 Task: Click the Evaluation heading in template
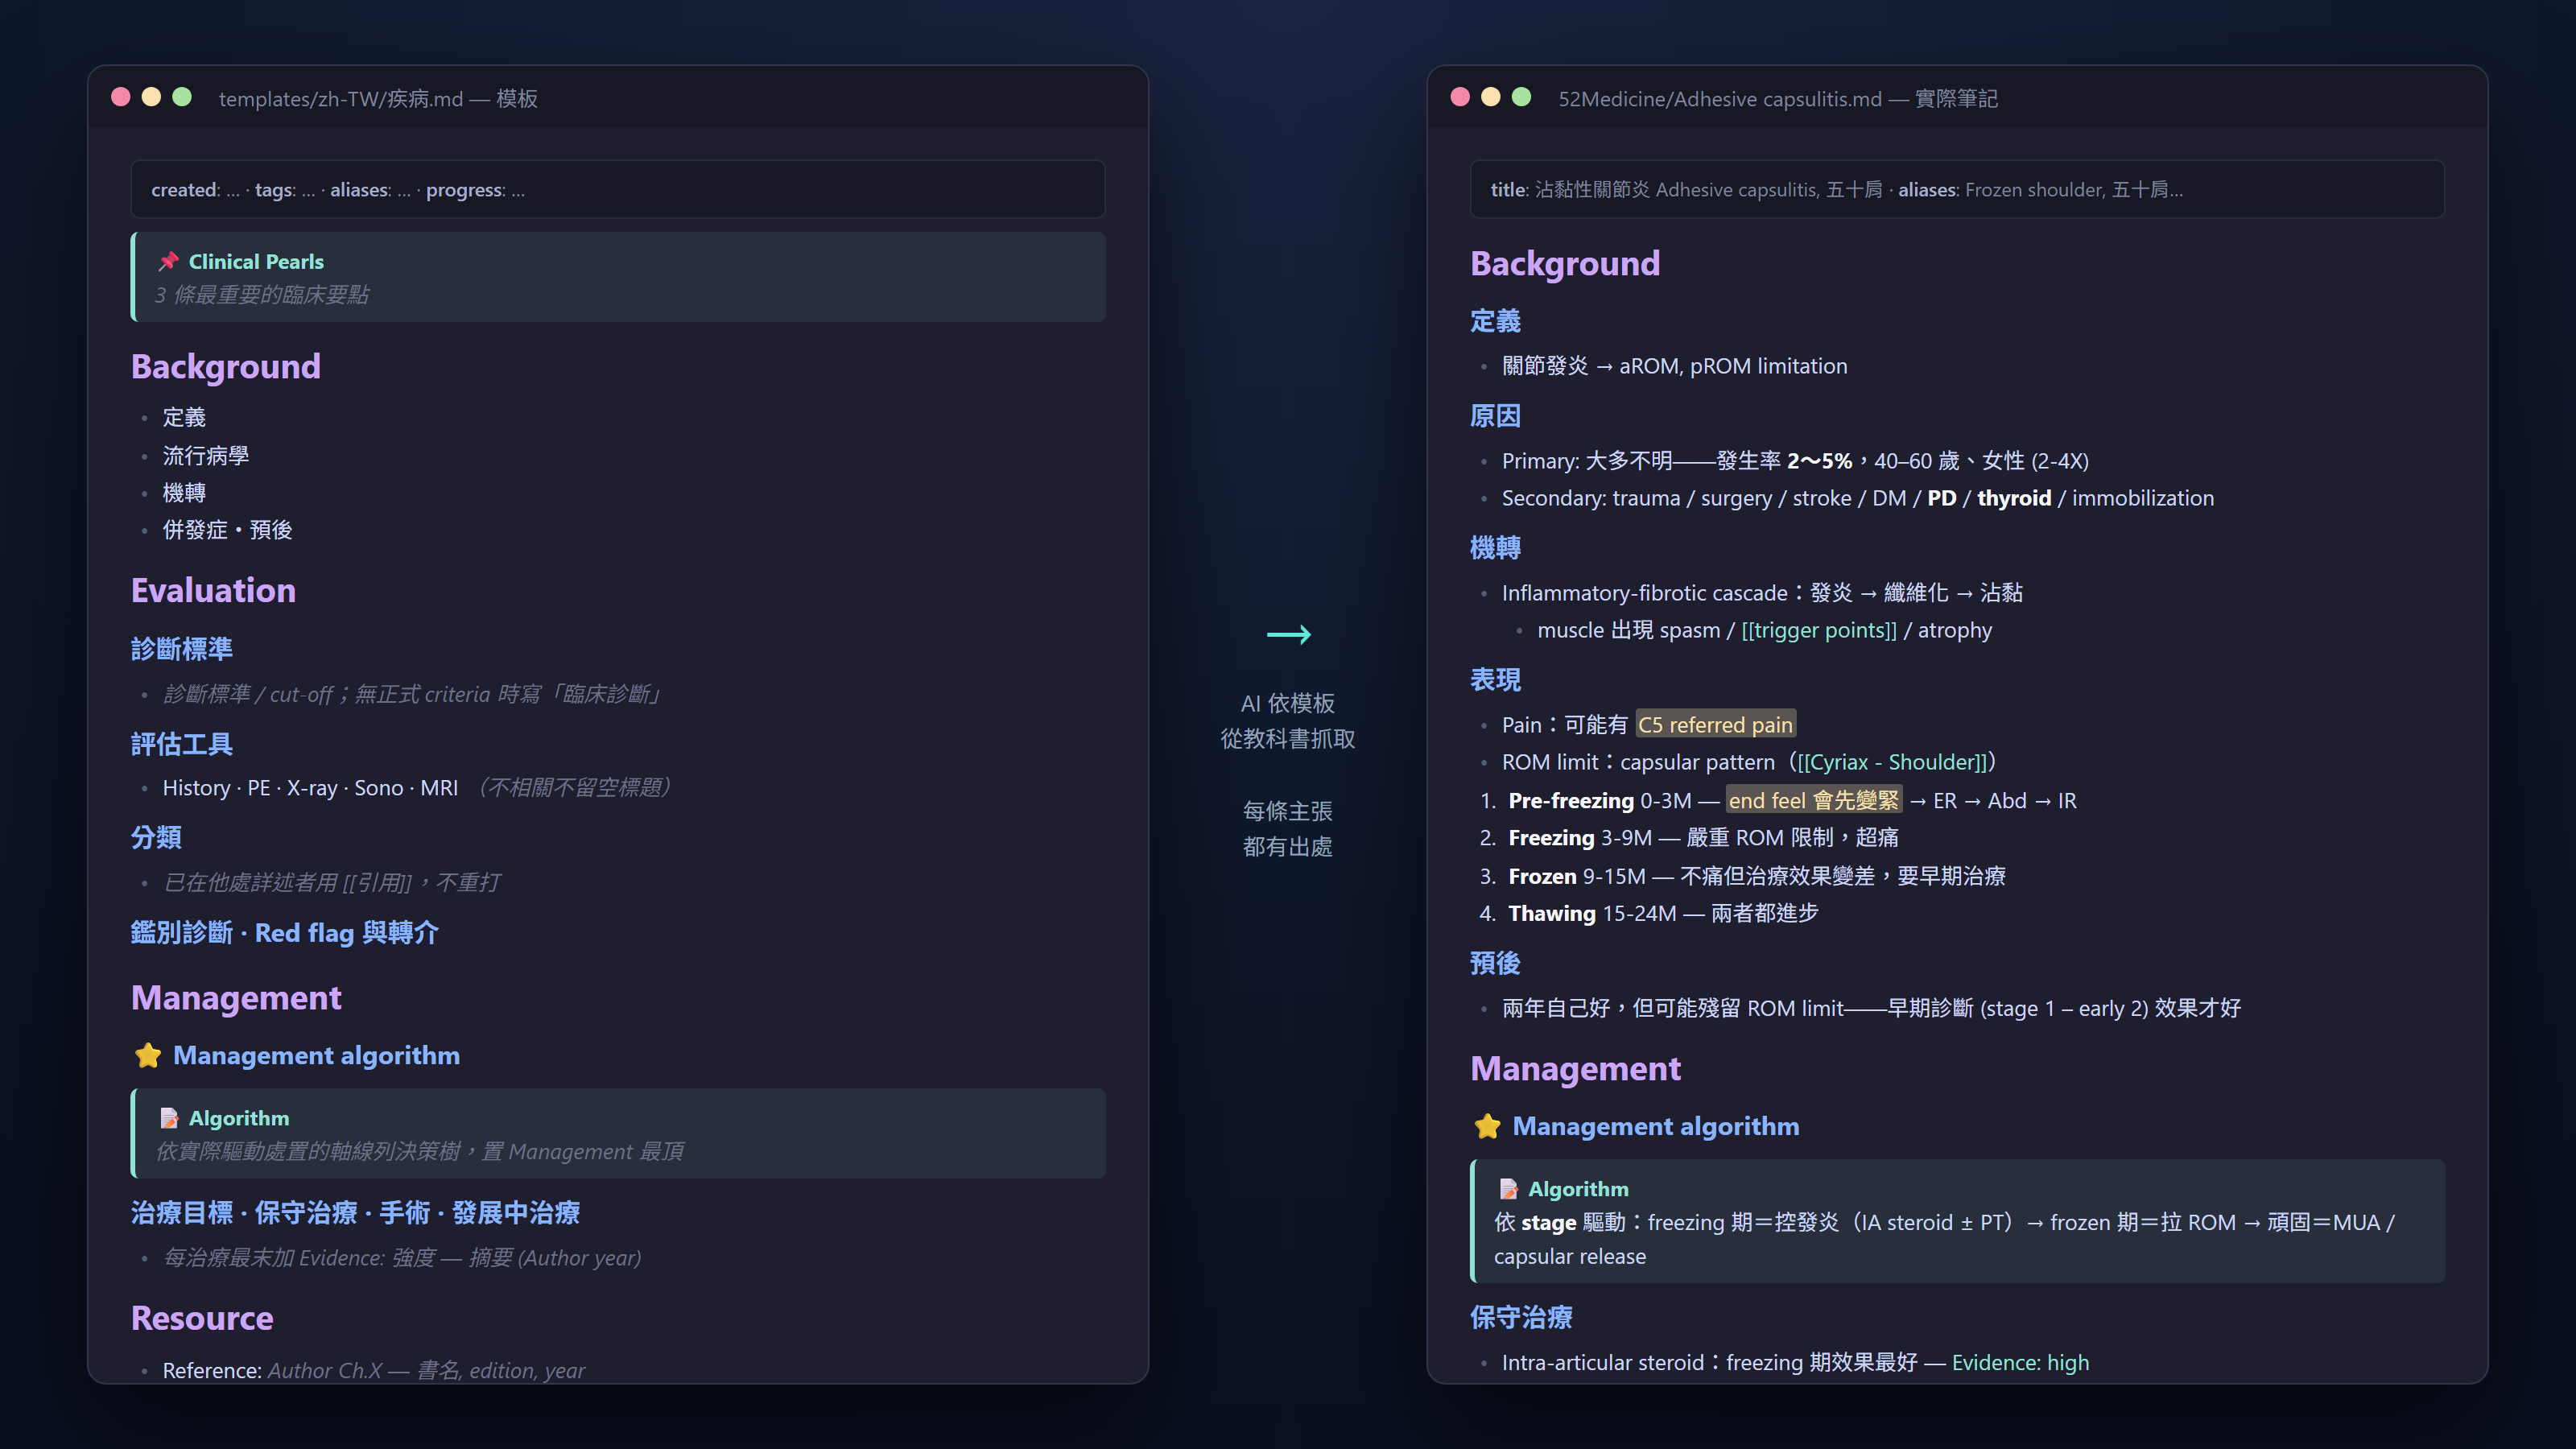213,590
